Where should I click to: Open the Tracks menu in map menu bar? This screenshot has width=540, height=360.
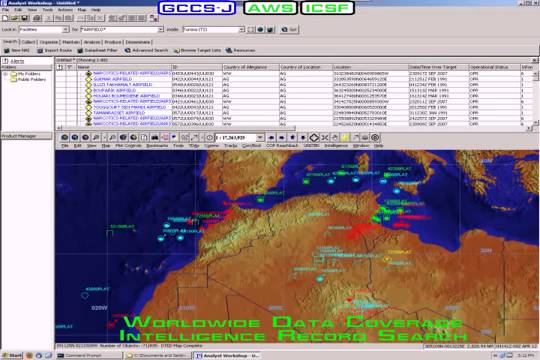(230, 146)
